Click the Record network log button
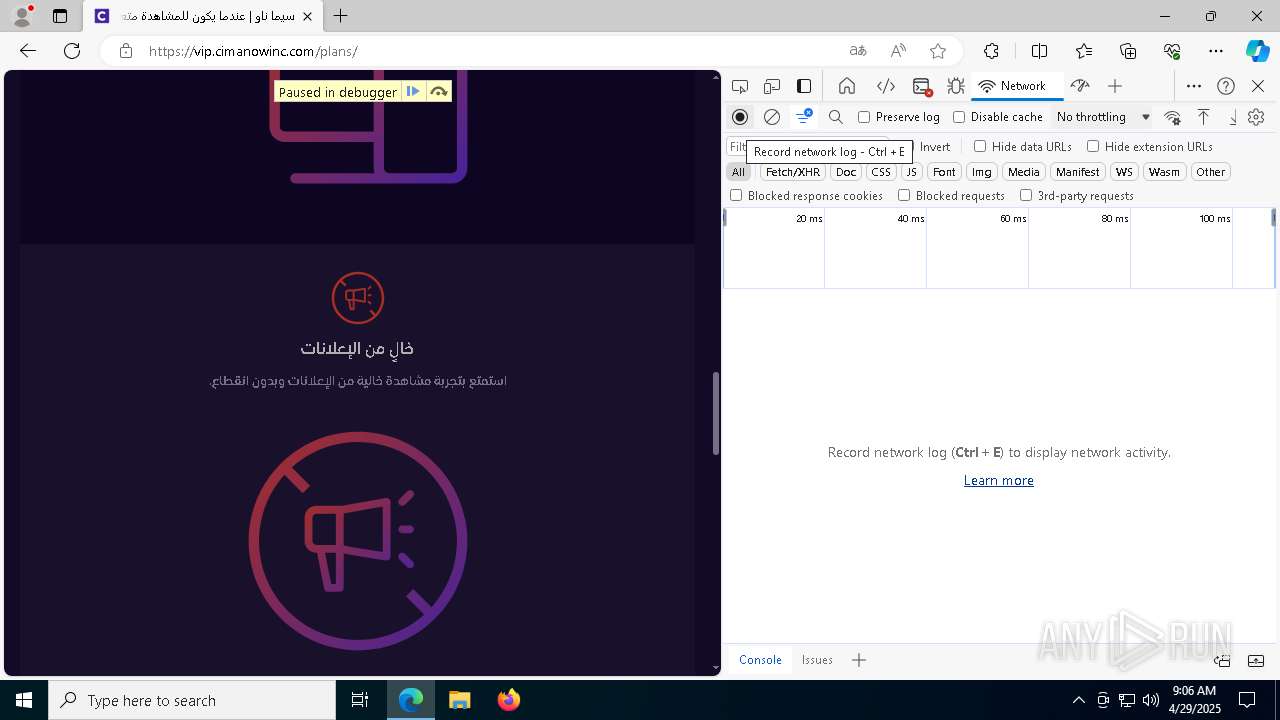1280x720 pixels. (x=740, y=117)
